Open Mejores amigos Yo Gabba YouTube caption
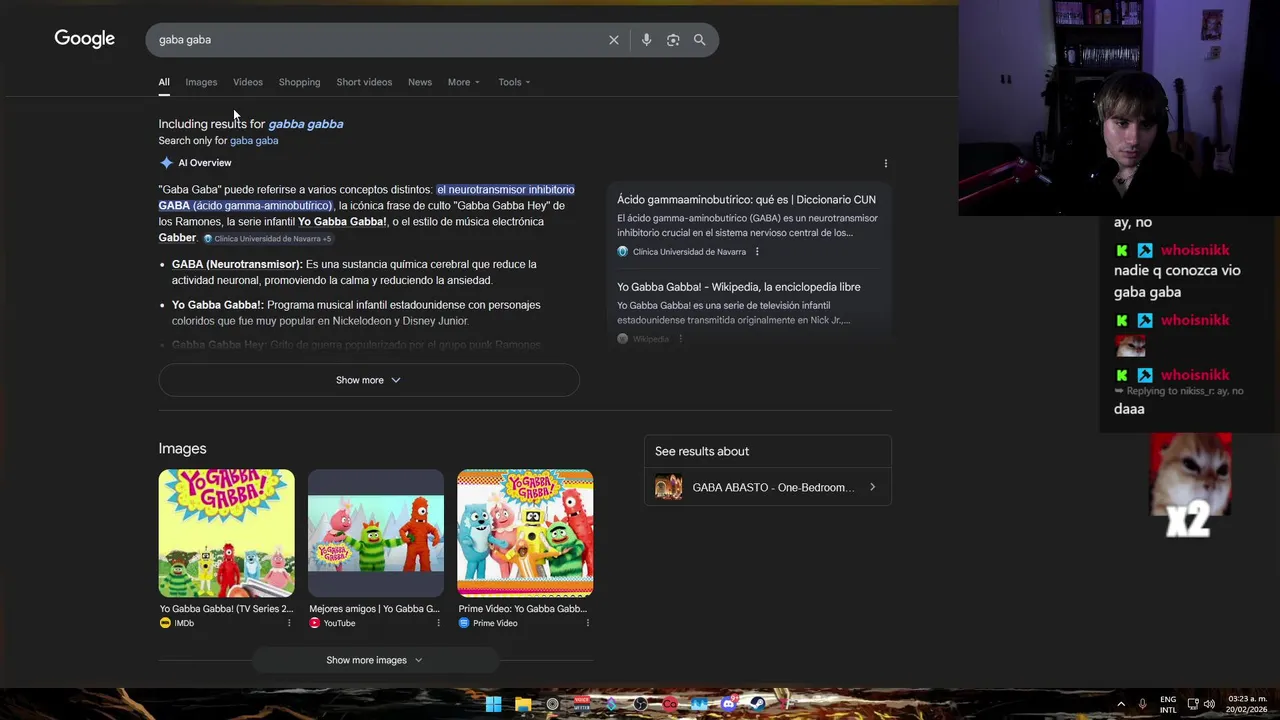 (x=375, y=609)
